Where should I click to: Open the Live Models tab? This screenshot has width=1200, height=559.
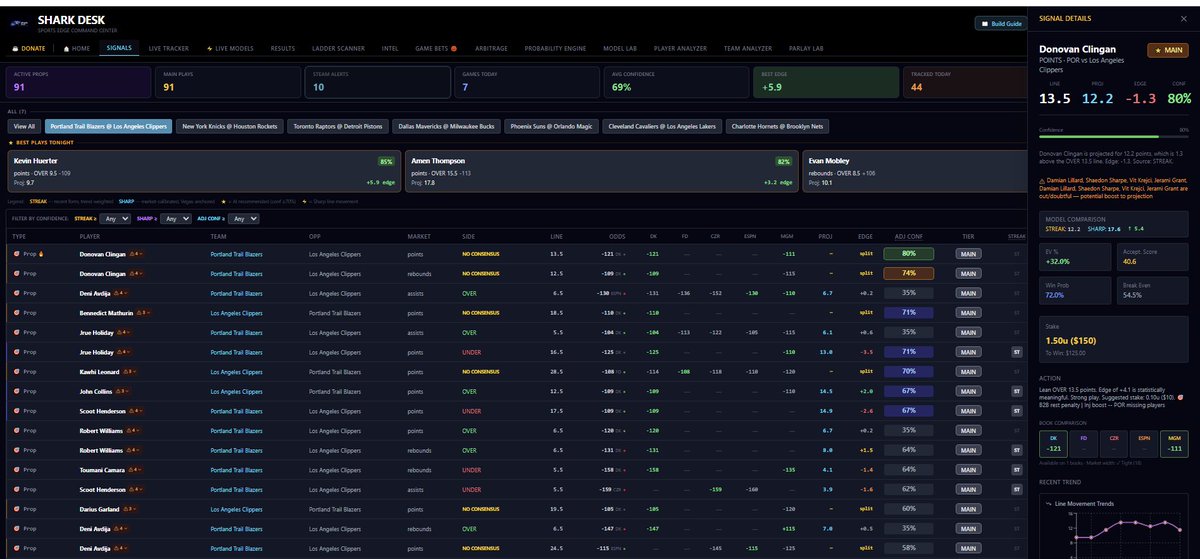228,48
